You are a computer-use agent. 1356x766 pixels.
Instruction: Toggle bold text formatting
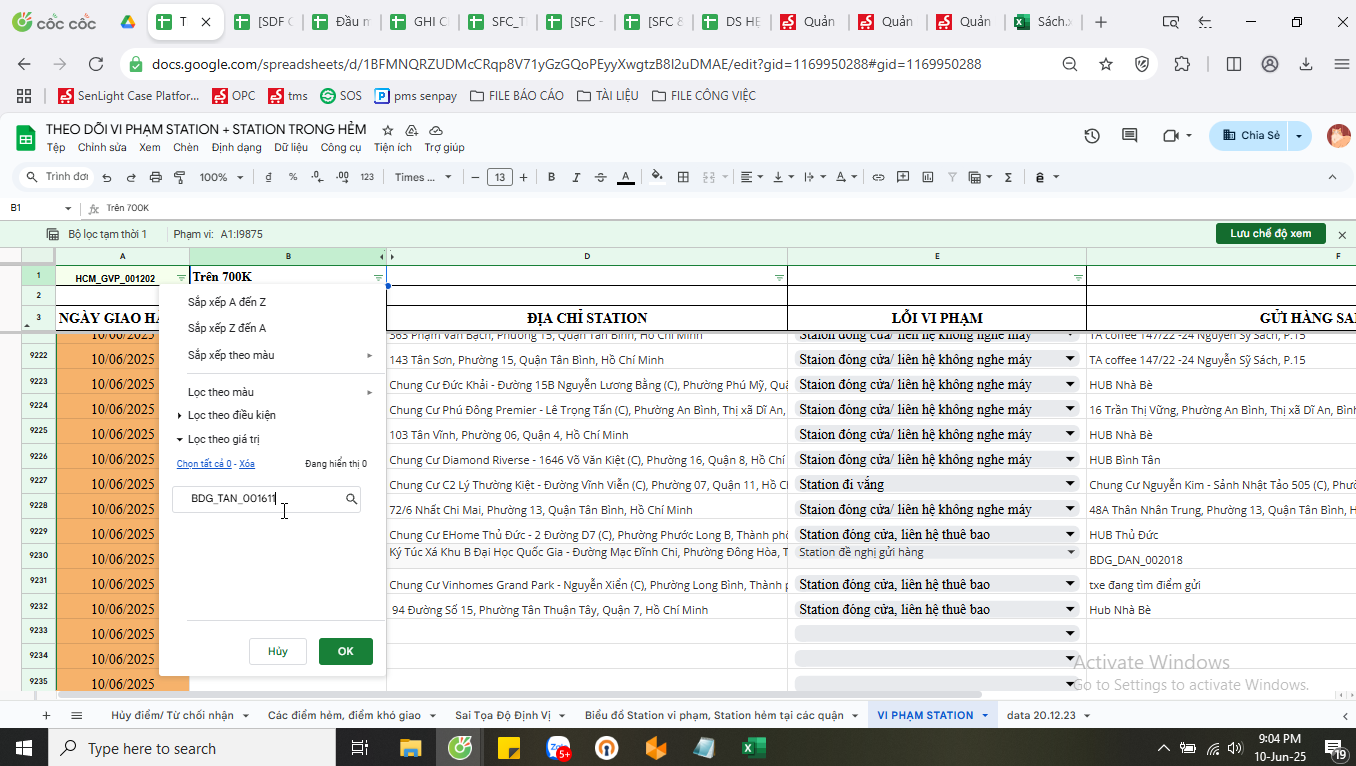click(551, 177)
